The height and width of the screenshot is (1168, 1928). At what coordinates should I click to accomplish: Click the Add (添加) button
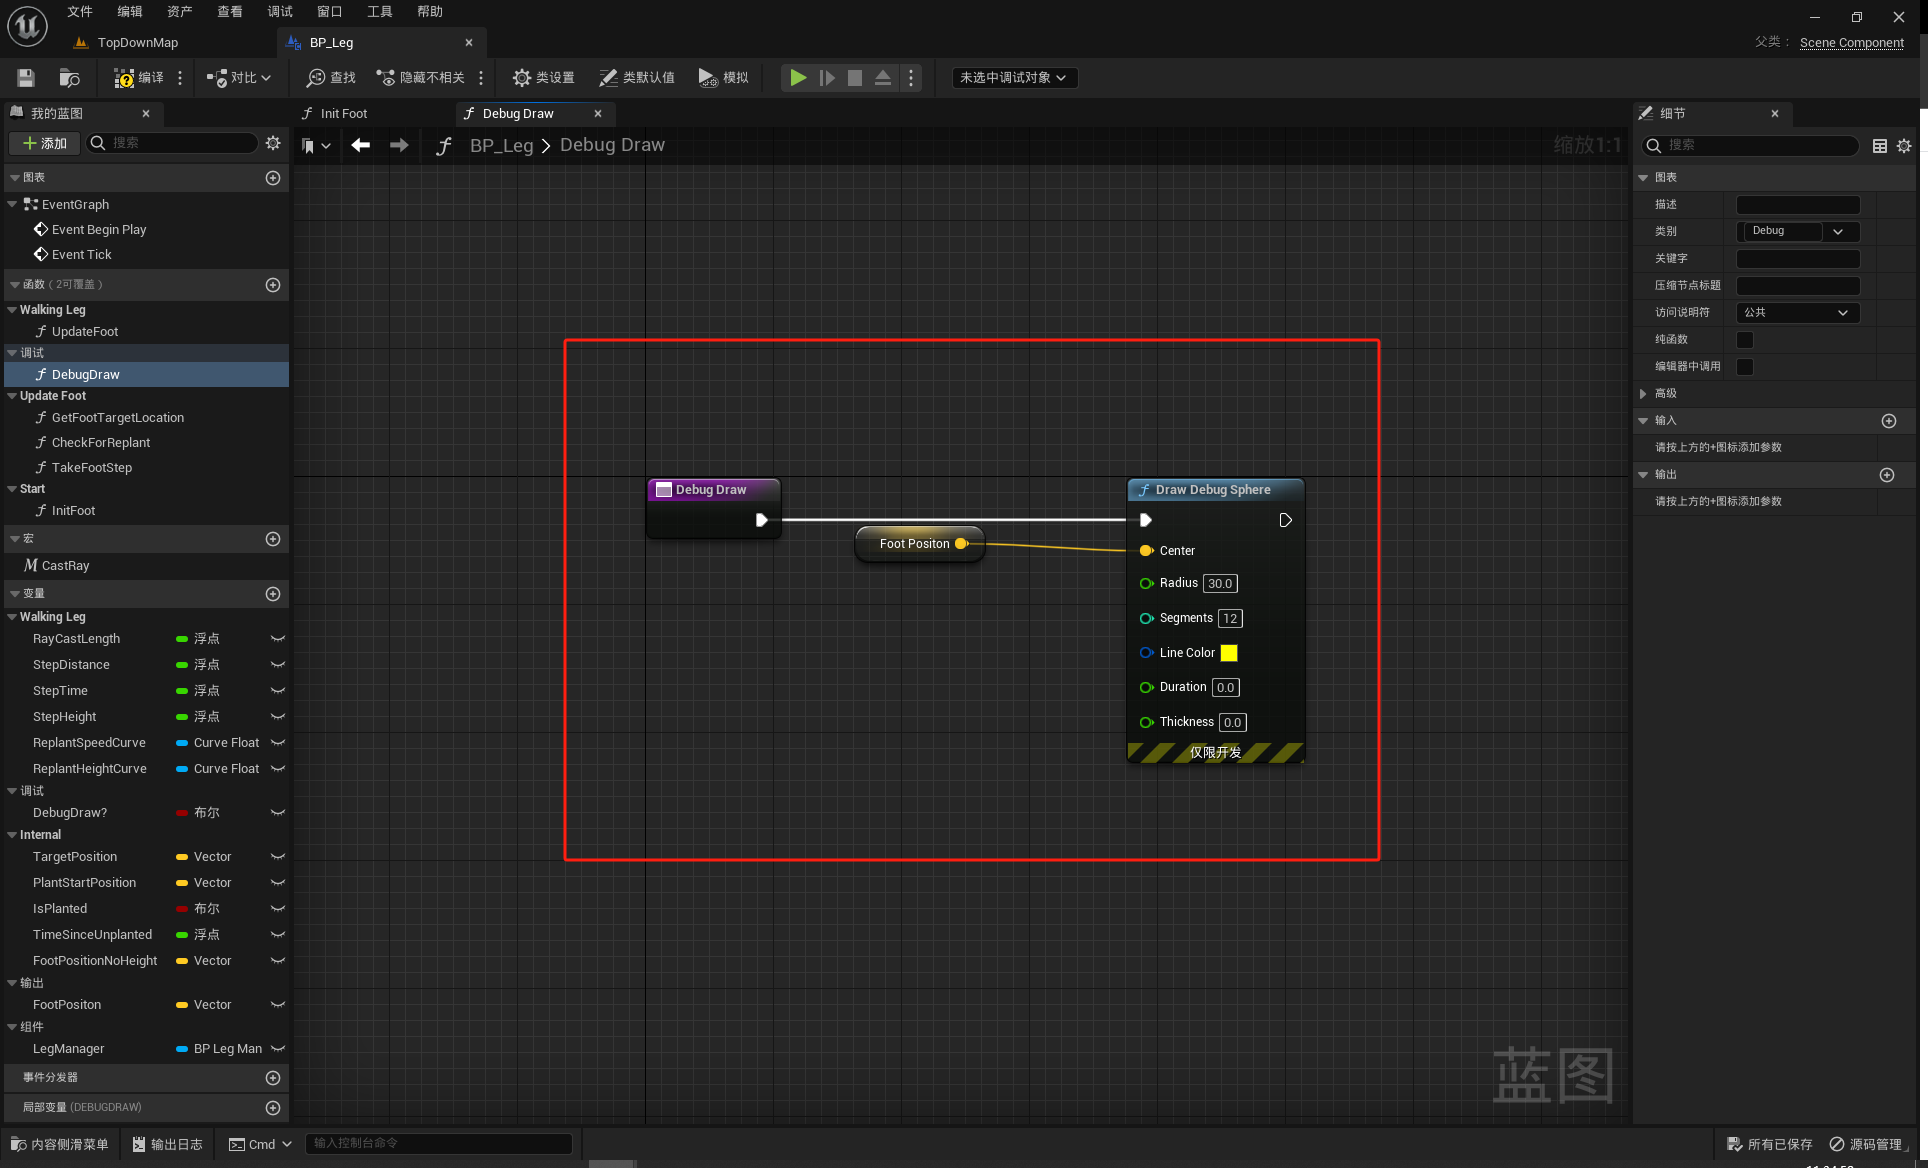pos(45,143)
